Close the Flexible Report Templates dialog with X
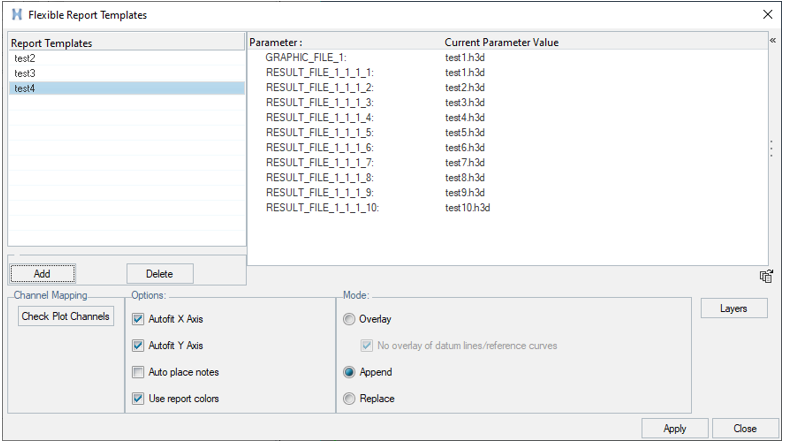The image size is (785, 444). tap(767, 15)
